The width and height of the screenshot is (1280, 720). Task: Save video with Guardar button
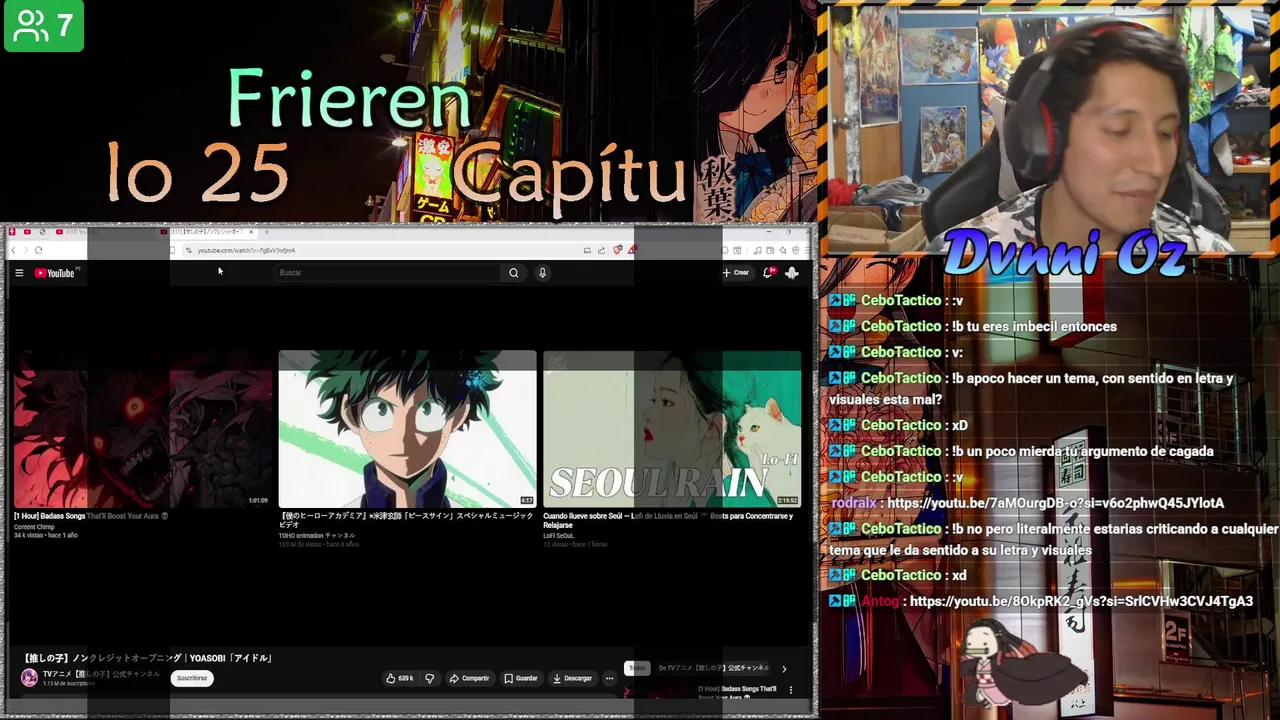[x=520, y=678]
